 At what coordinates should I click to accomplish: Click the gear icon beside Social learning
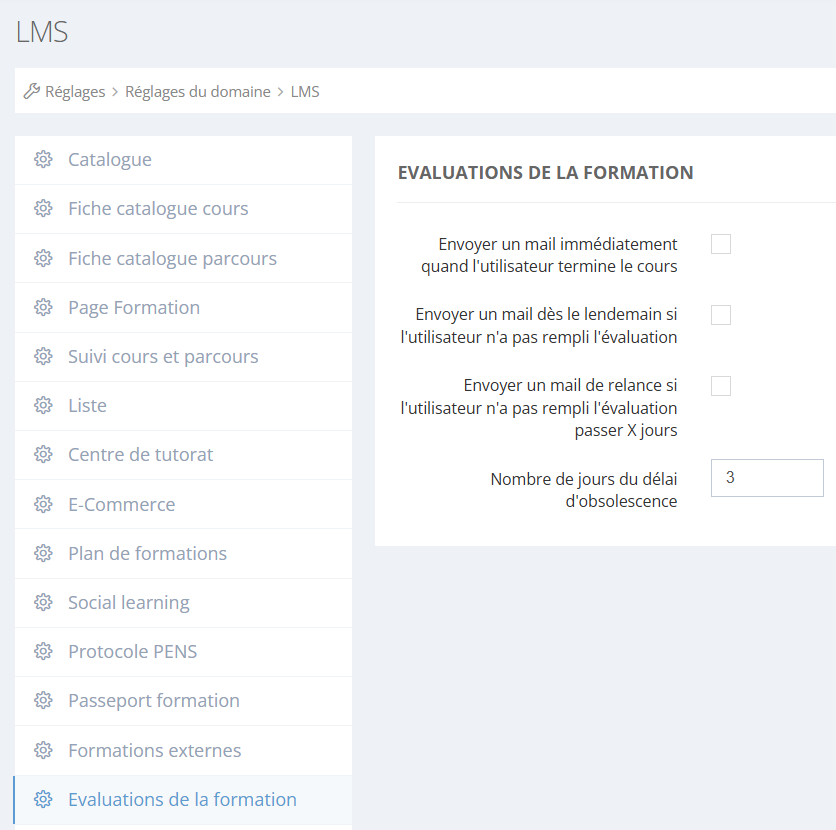tap(43, 603)
